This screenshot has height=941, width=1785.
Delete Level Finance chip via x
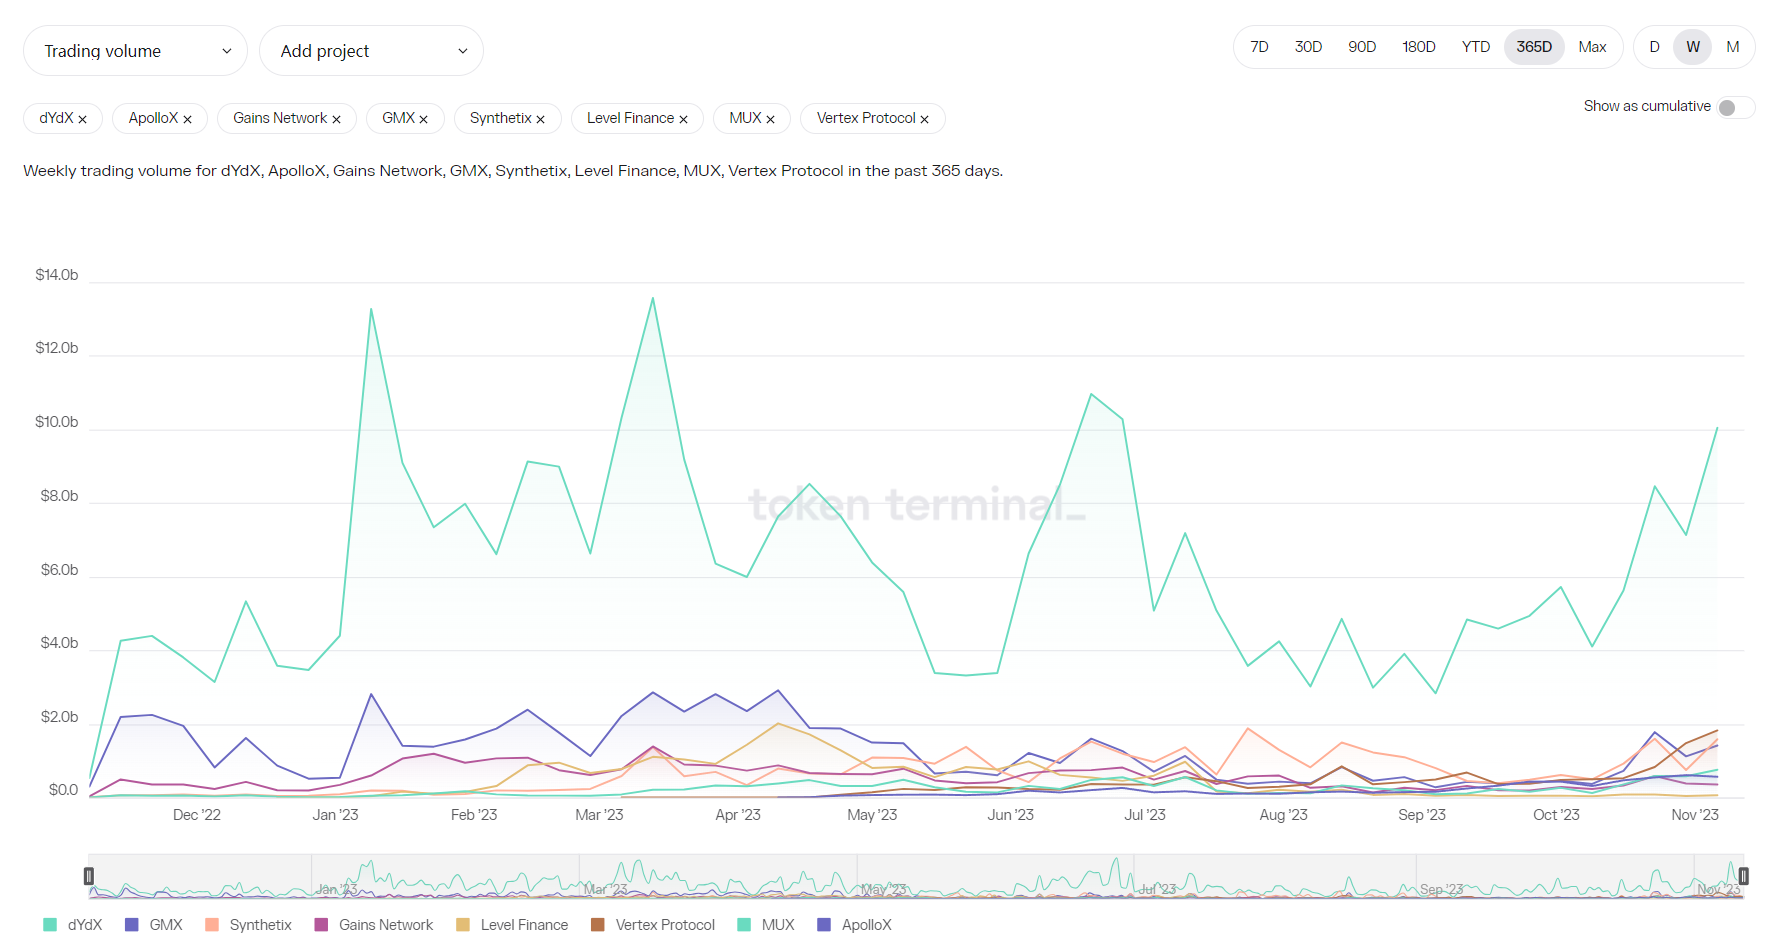(684, 119)
